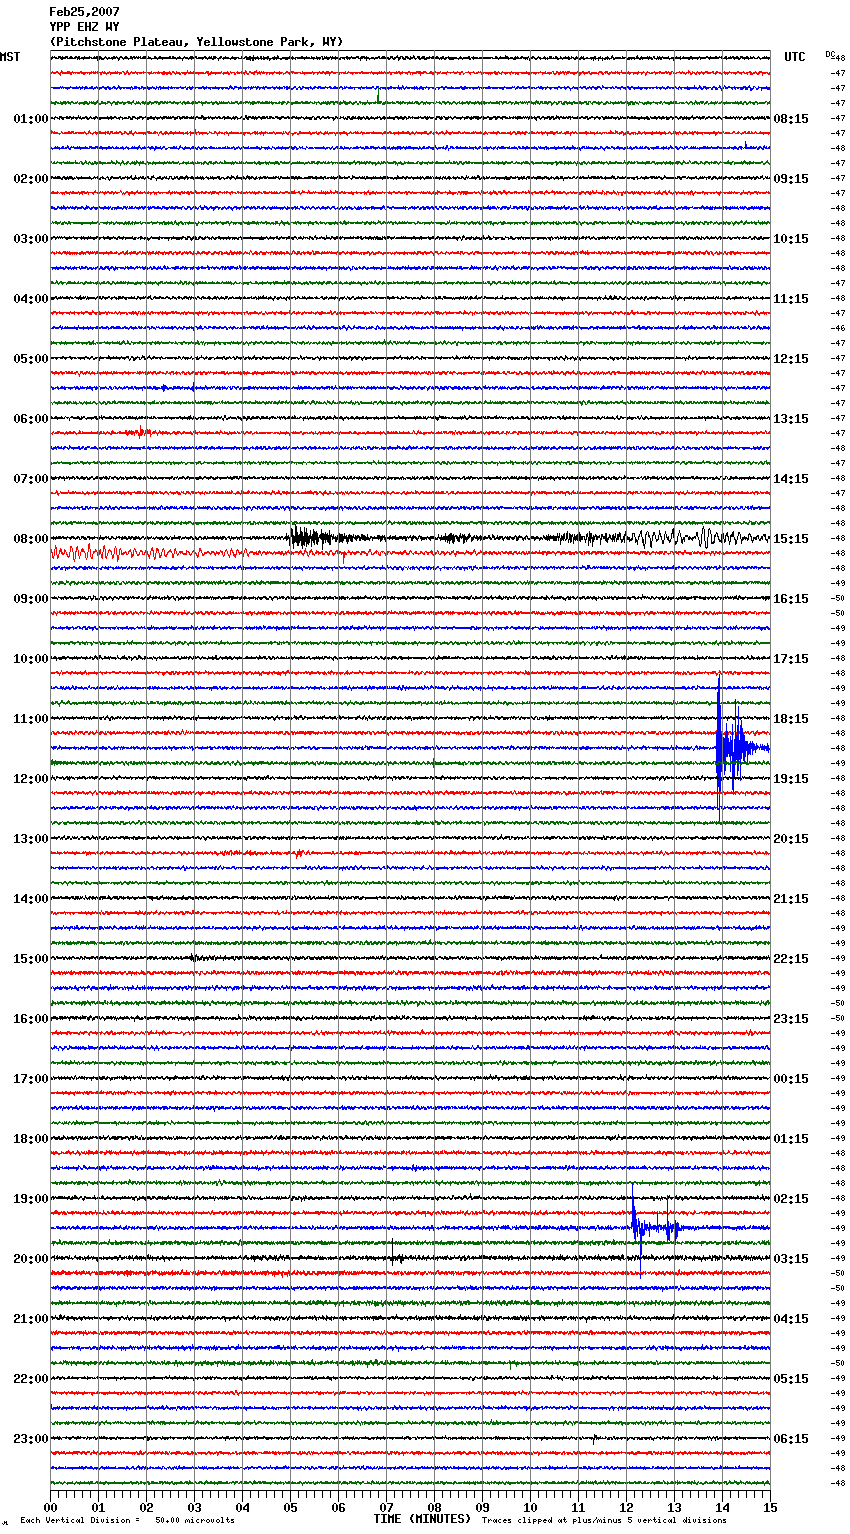Click the Pitchstone Plateau location title
The width and height of the screenshot is (850, 1534).
click(x=196, y=42)
